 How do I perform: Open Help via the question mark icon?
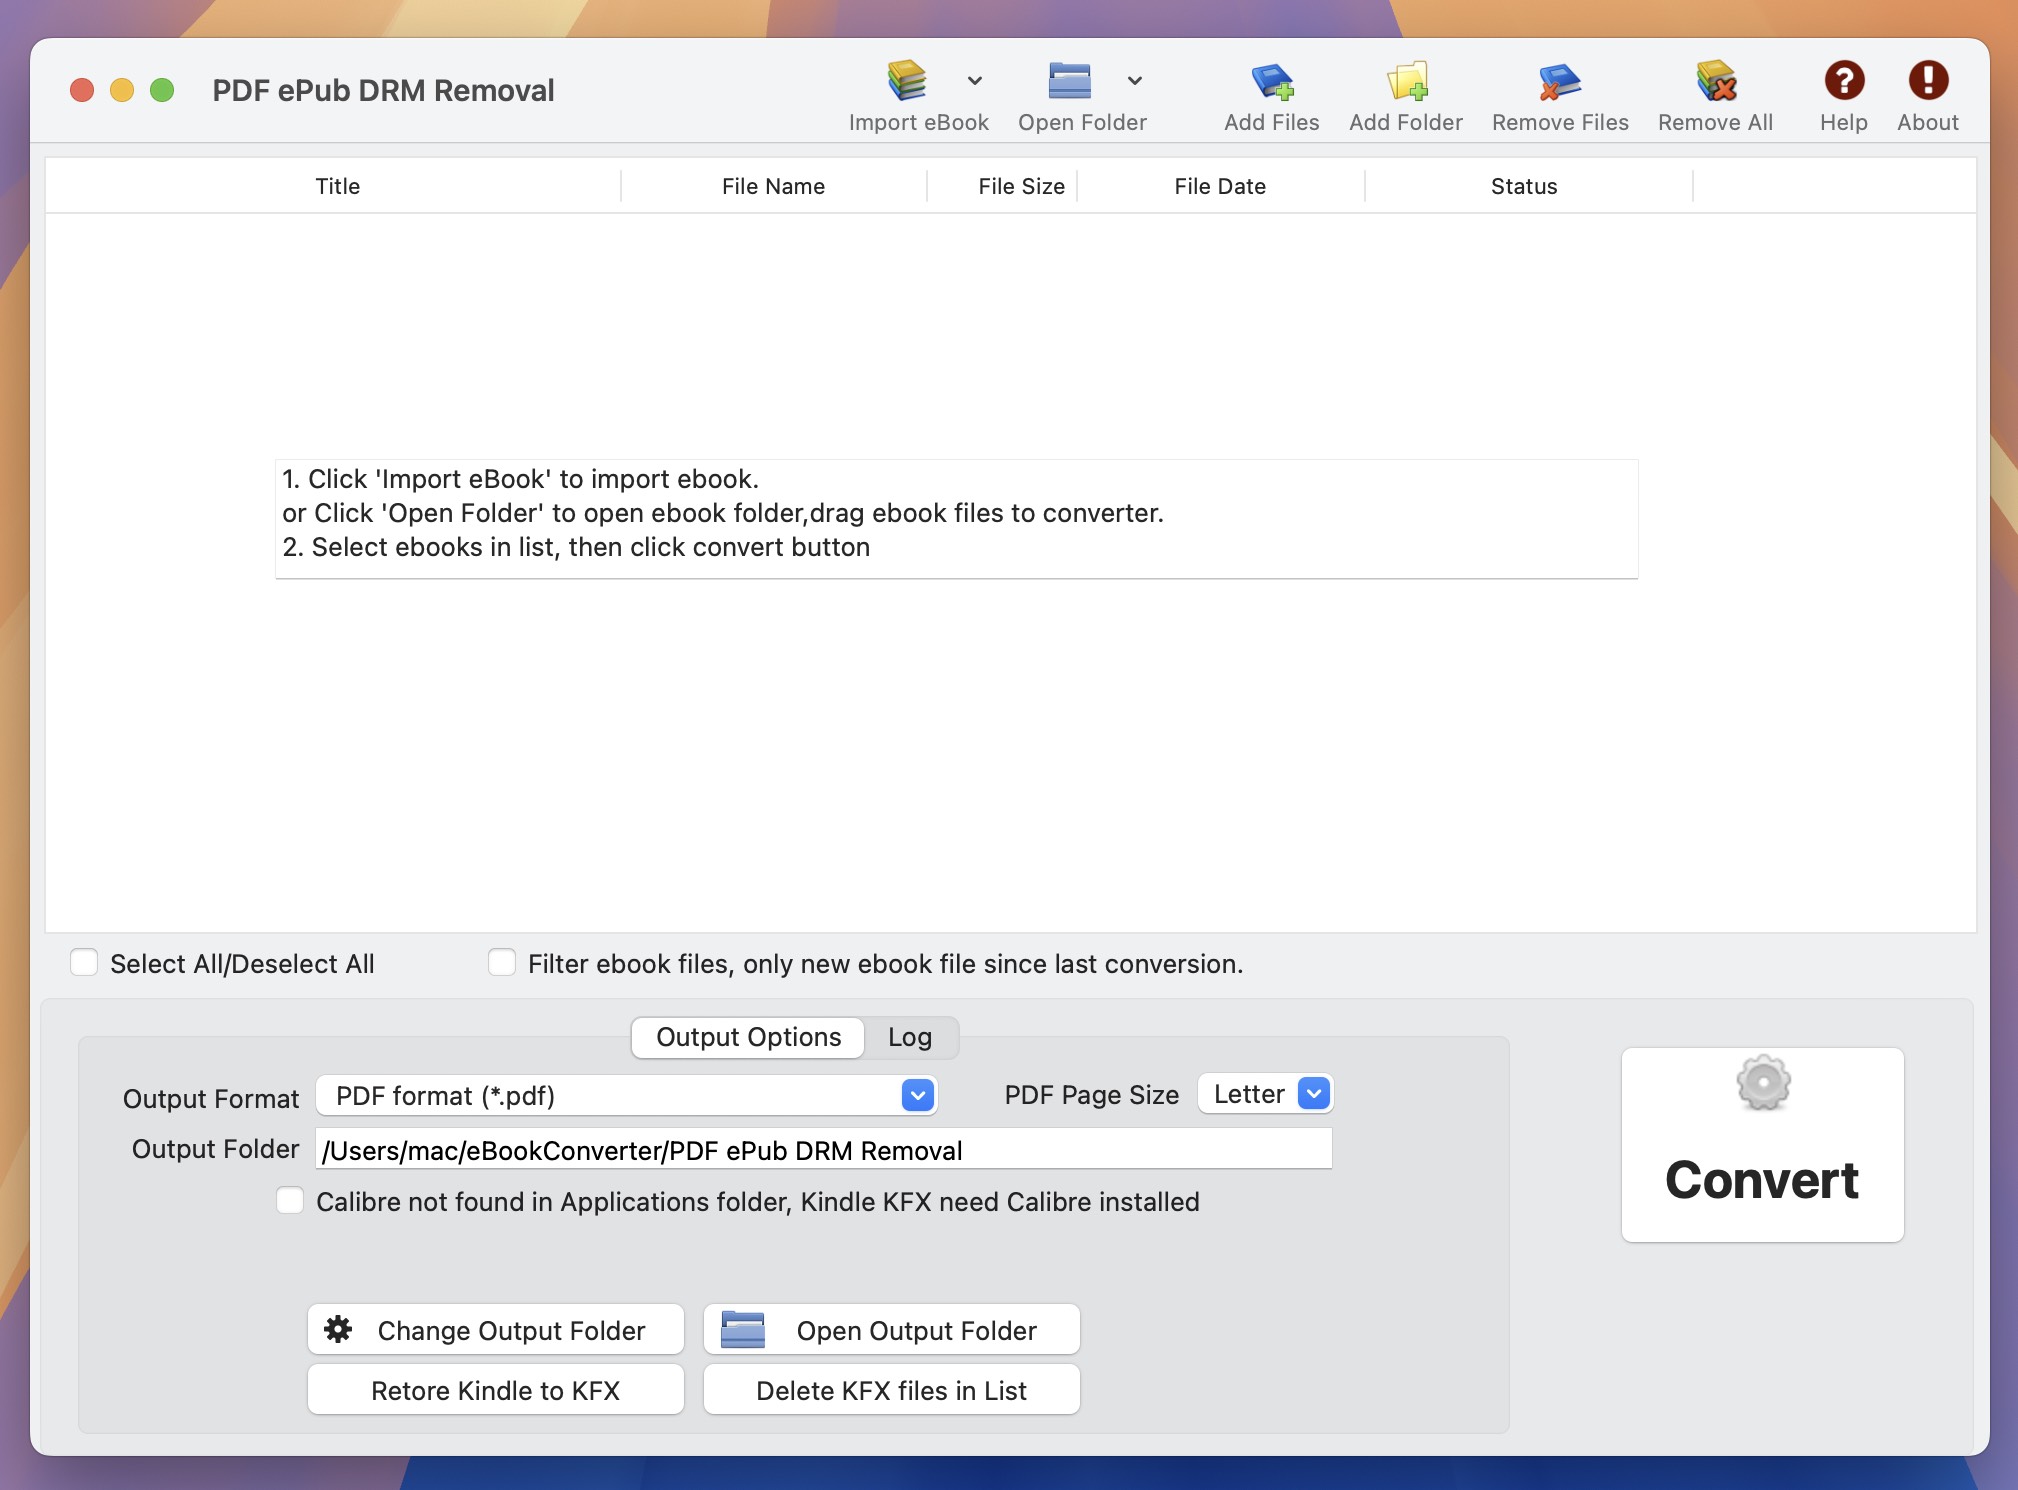pos(1842,80)
